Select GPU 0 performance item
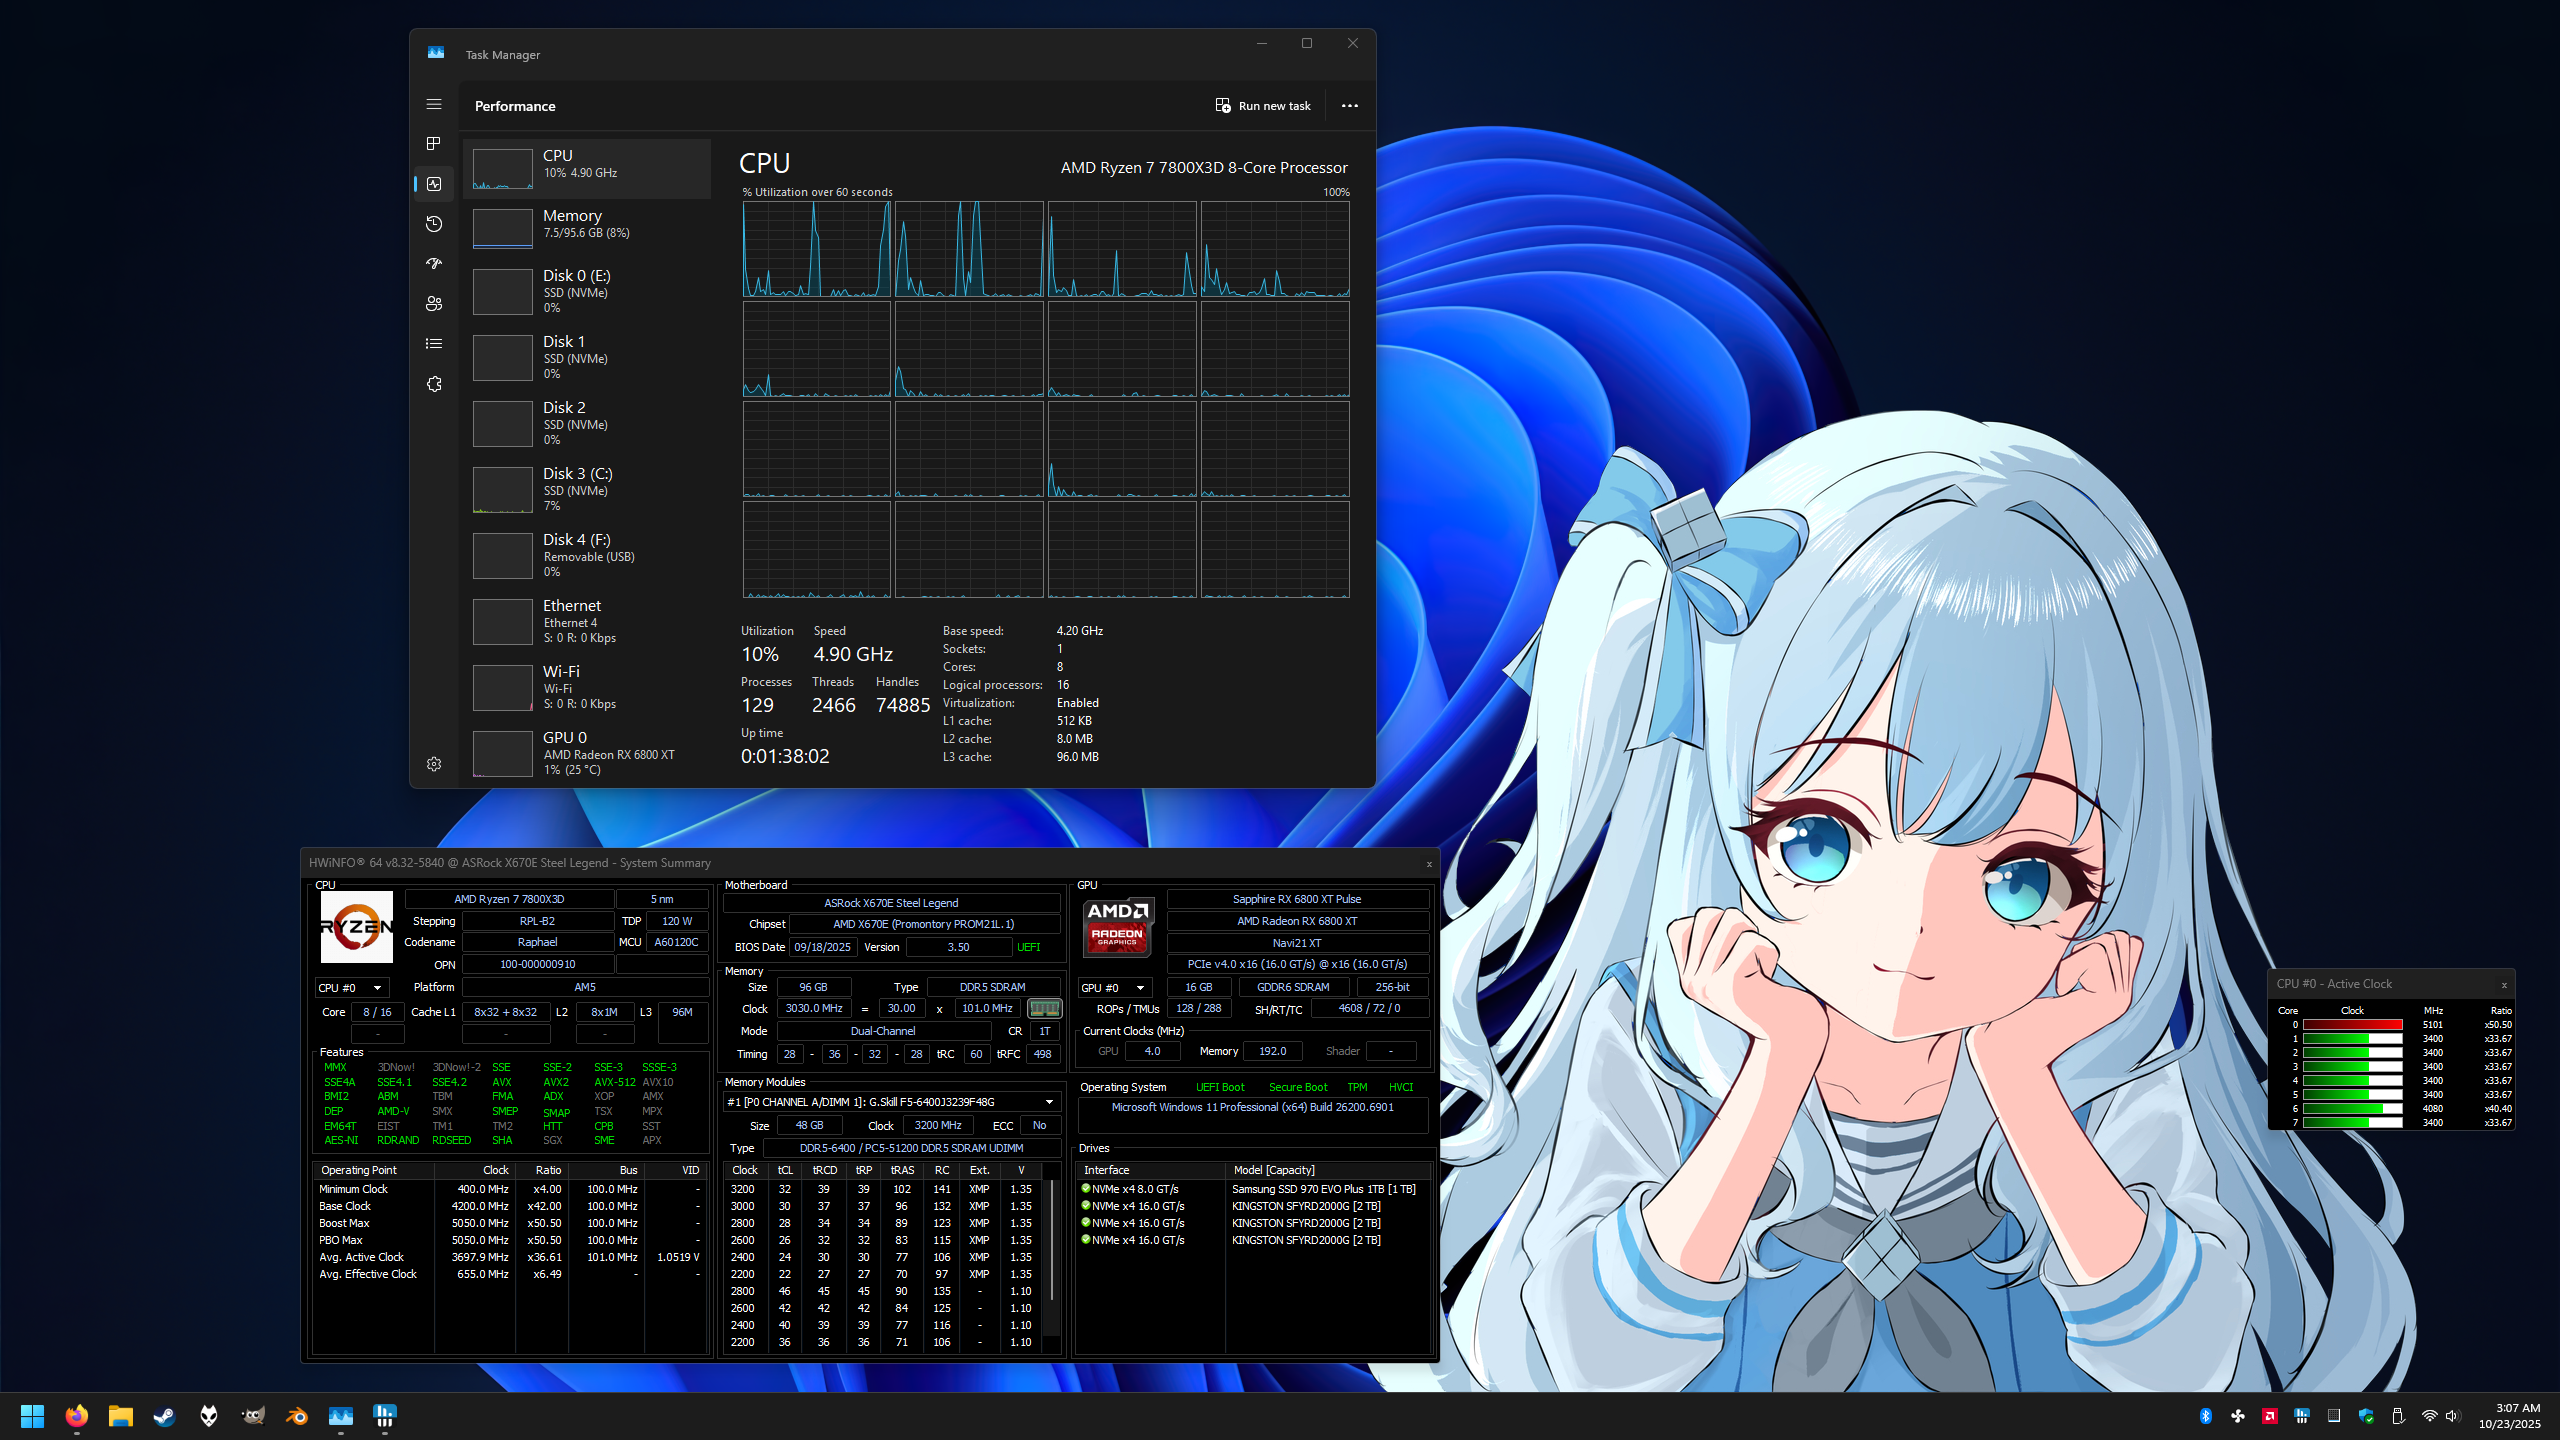The width and height of the screenshot is (2560, 1440). [587, 753]
